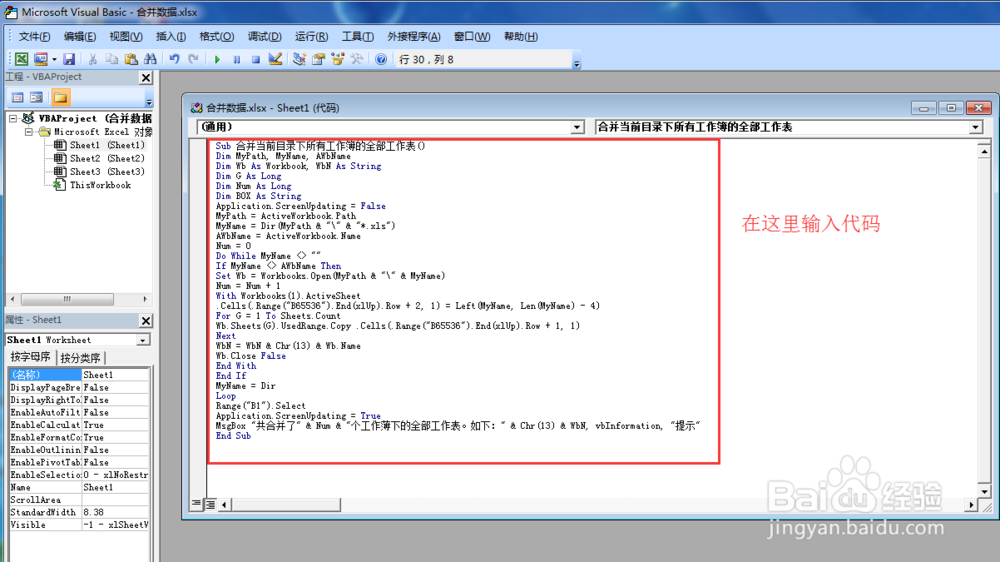Viewport: 1000px width, 562px height.
Task: Open the 窗口(W) menu
Action: (x=472, y=36)
